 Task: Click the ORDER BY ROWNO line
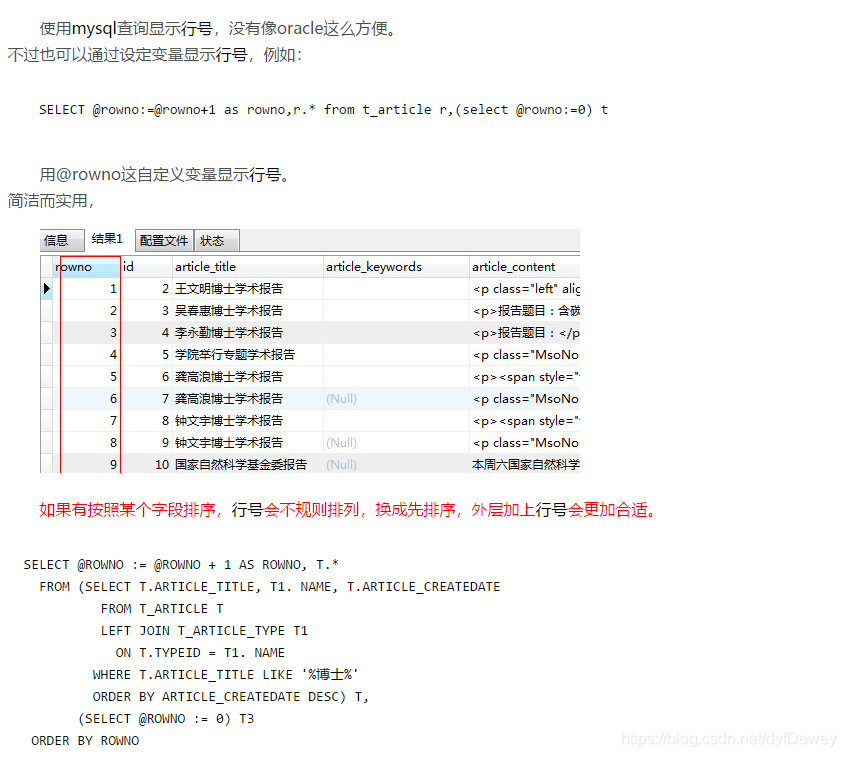(x=85, y=741)
